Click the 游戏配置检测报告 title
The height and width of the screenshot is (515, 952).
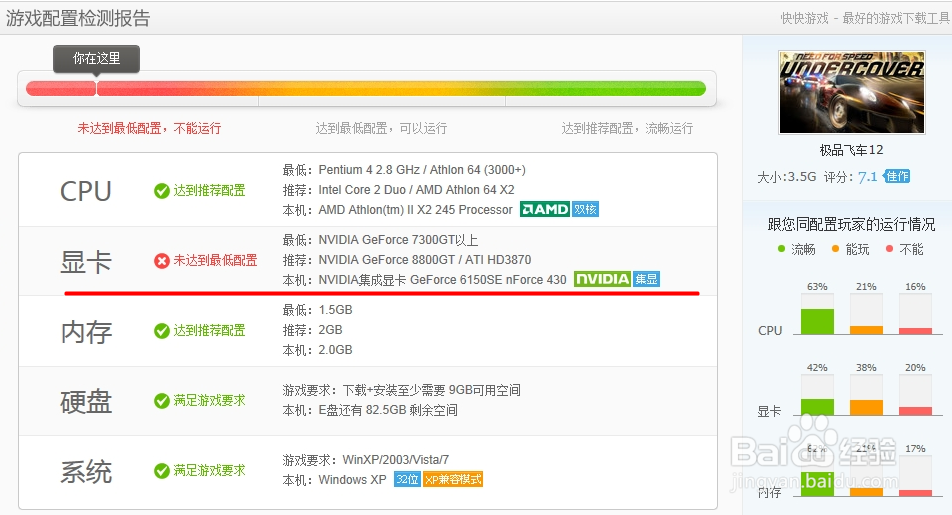(78, 18)
